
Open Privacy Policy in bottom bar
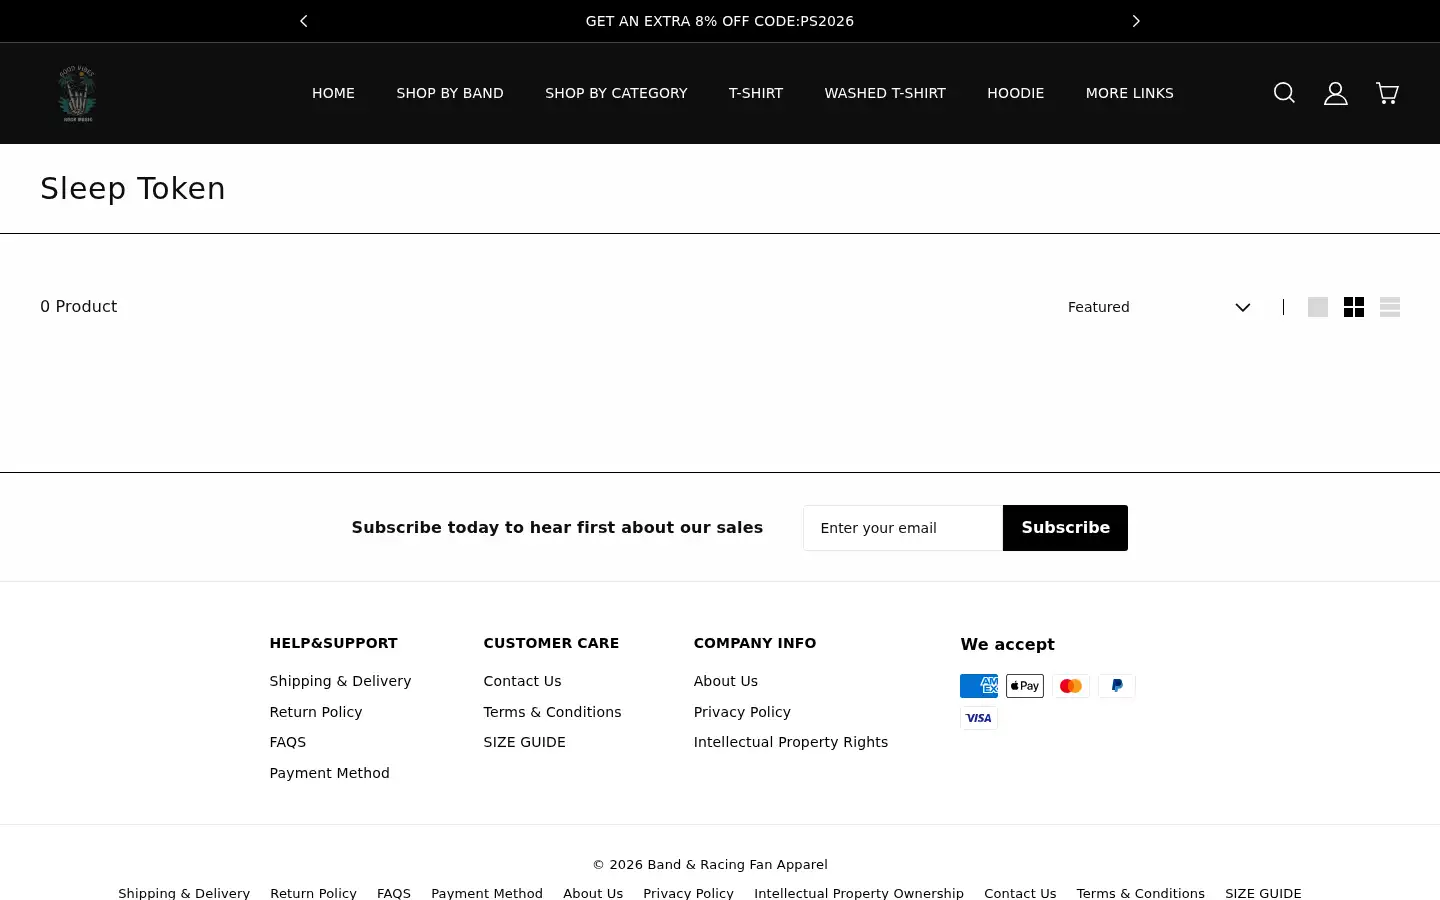688,893
